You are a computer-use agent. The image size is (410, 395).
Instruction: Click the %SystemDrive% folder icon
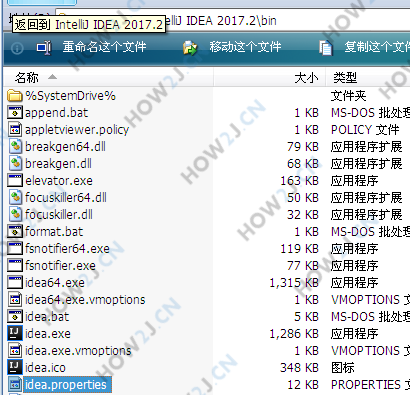coord(15,96)
